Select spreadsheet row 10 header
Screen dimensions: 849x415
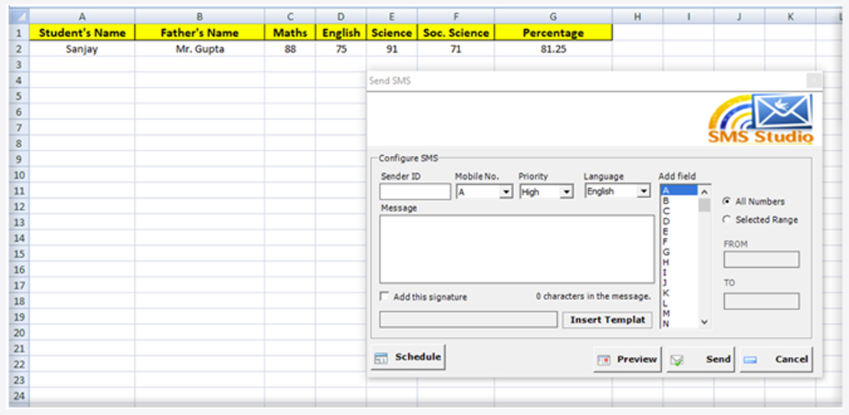[19, 175]
